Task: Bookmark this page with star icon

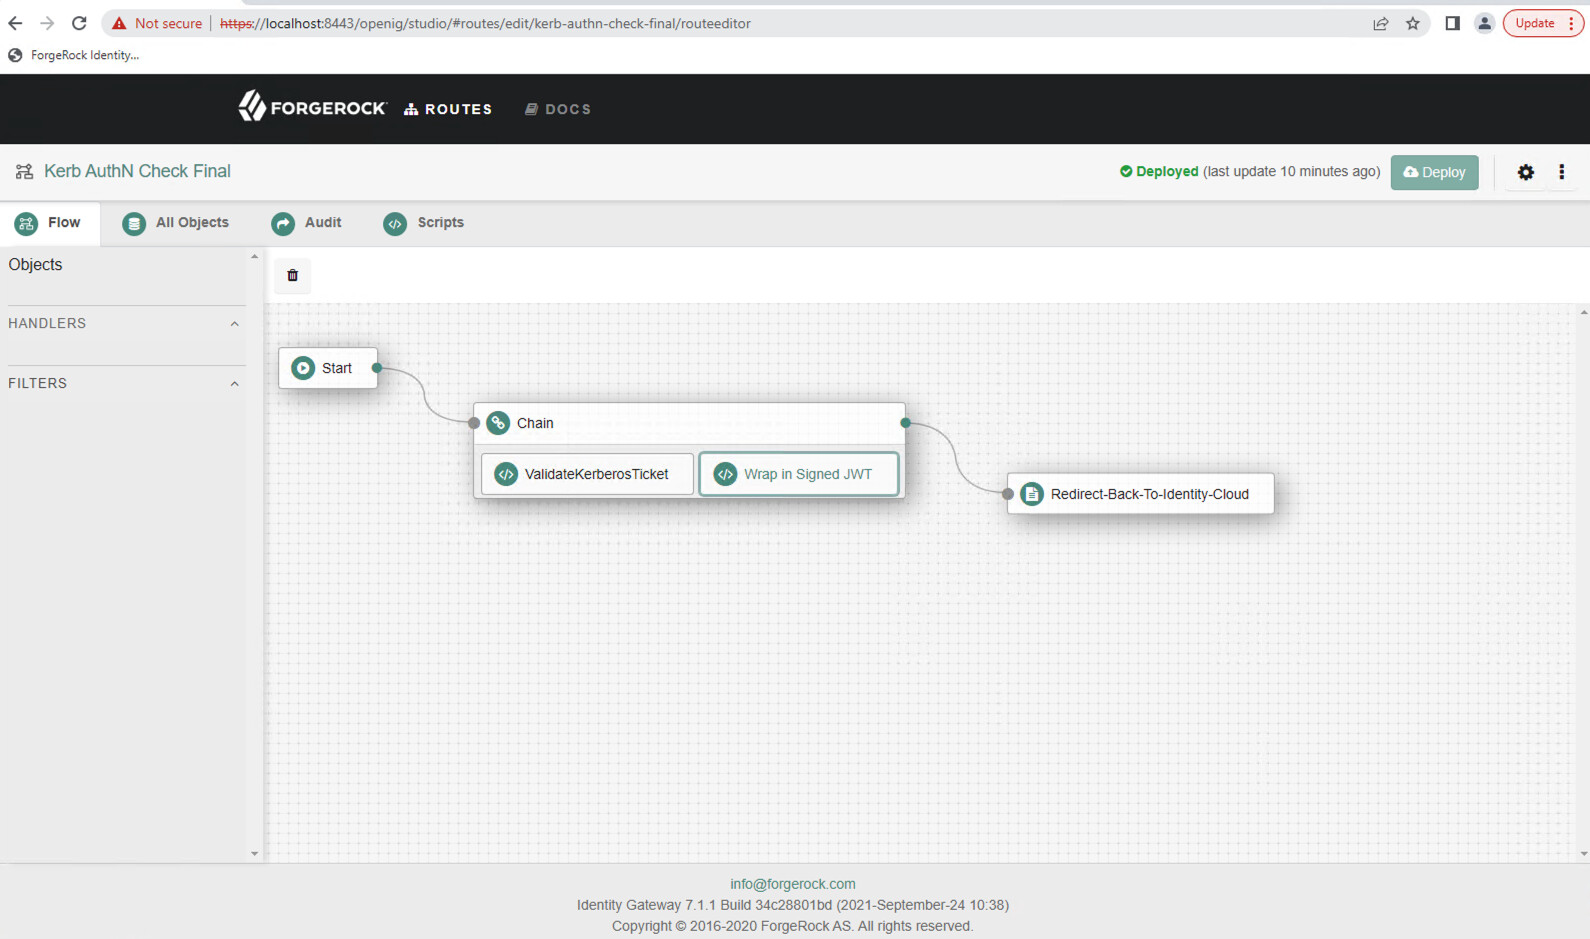Action: (1413, 23)
